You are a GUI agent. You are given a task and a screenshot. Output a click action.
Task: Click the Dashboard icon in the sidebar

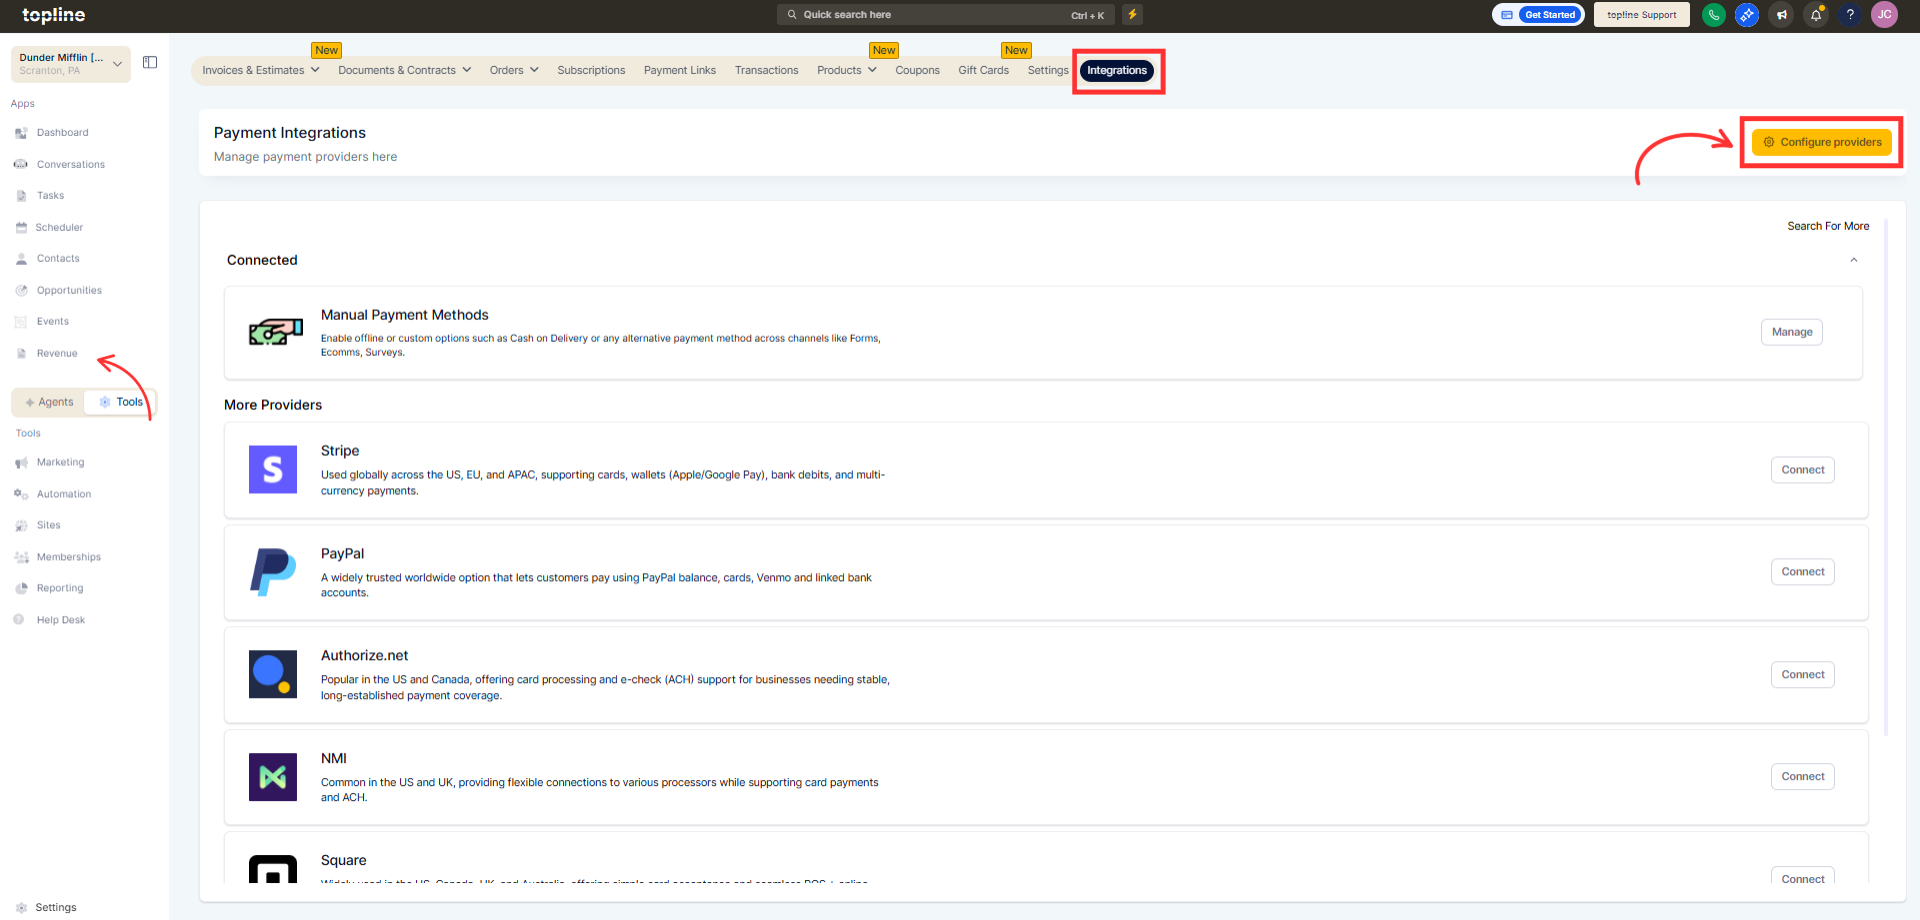[x=21, y=133]
